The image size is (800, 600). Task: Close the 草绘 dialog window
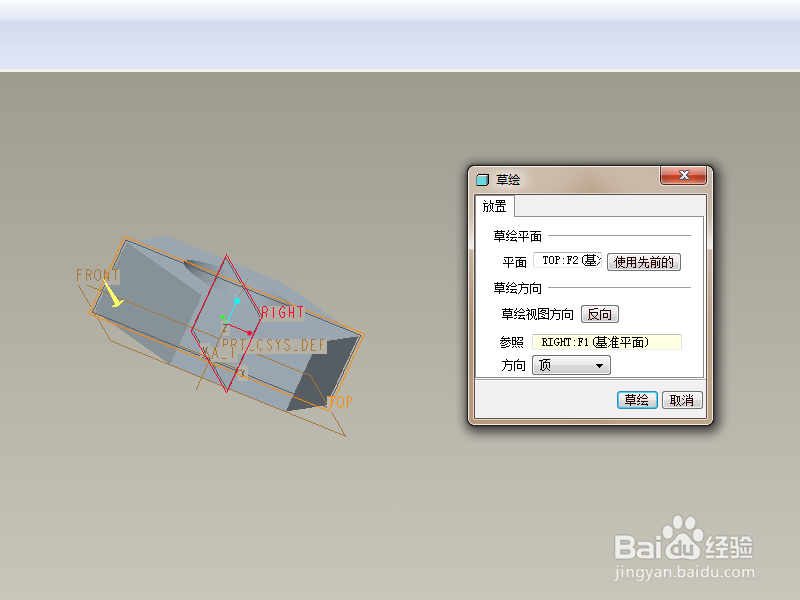tap(684, 175)
